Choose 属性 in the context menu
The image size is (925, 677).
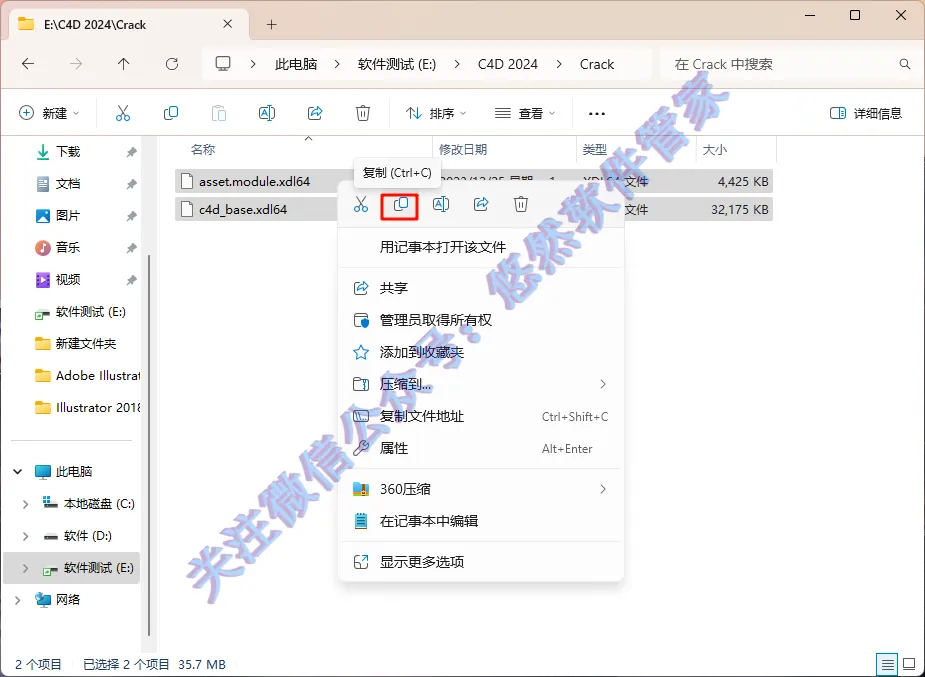pyautogui.click(x=481, y=449)
